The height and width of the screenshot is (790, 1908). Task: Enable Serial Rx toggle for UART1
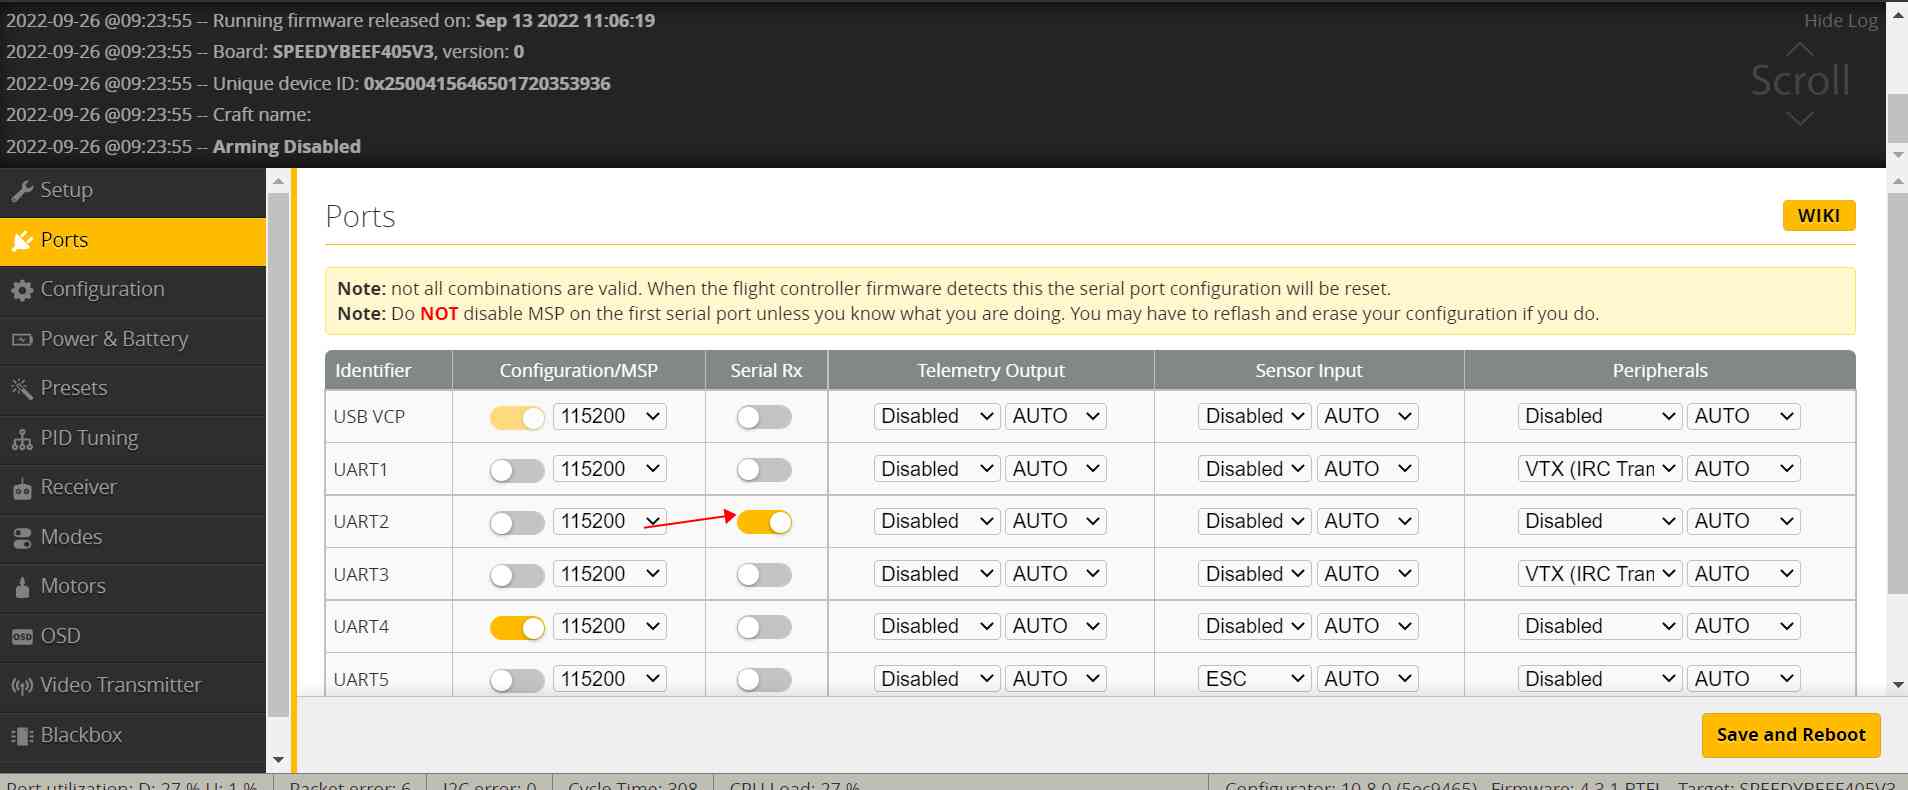[x=764, y=470]
